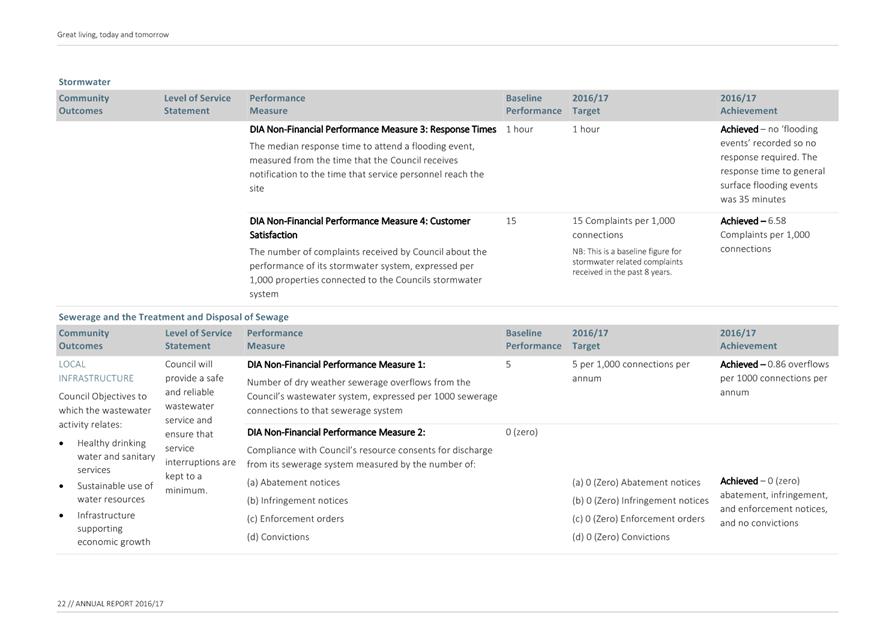Click 'Achieved – 0.86 overflows' achievement text
895x638 pixels.
(x=775, y=378)
